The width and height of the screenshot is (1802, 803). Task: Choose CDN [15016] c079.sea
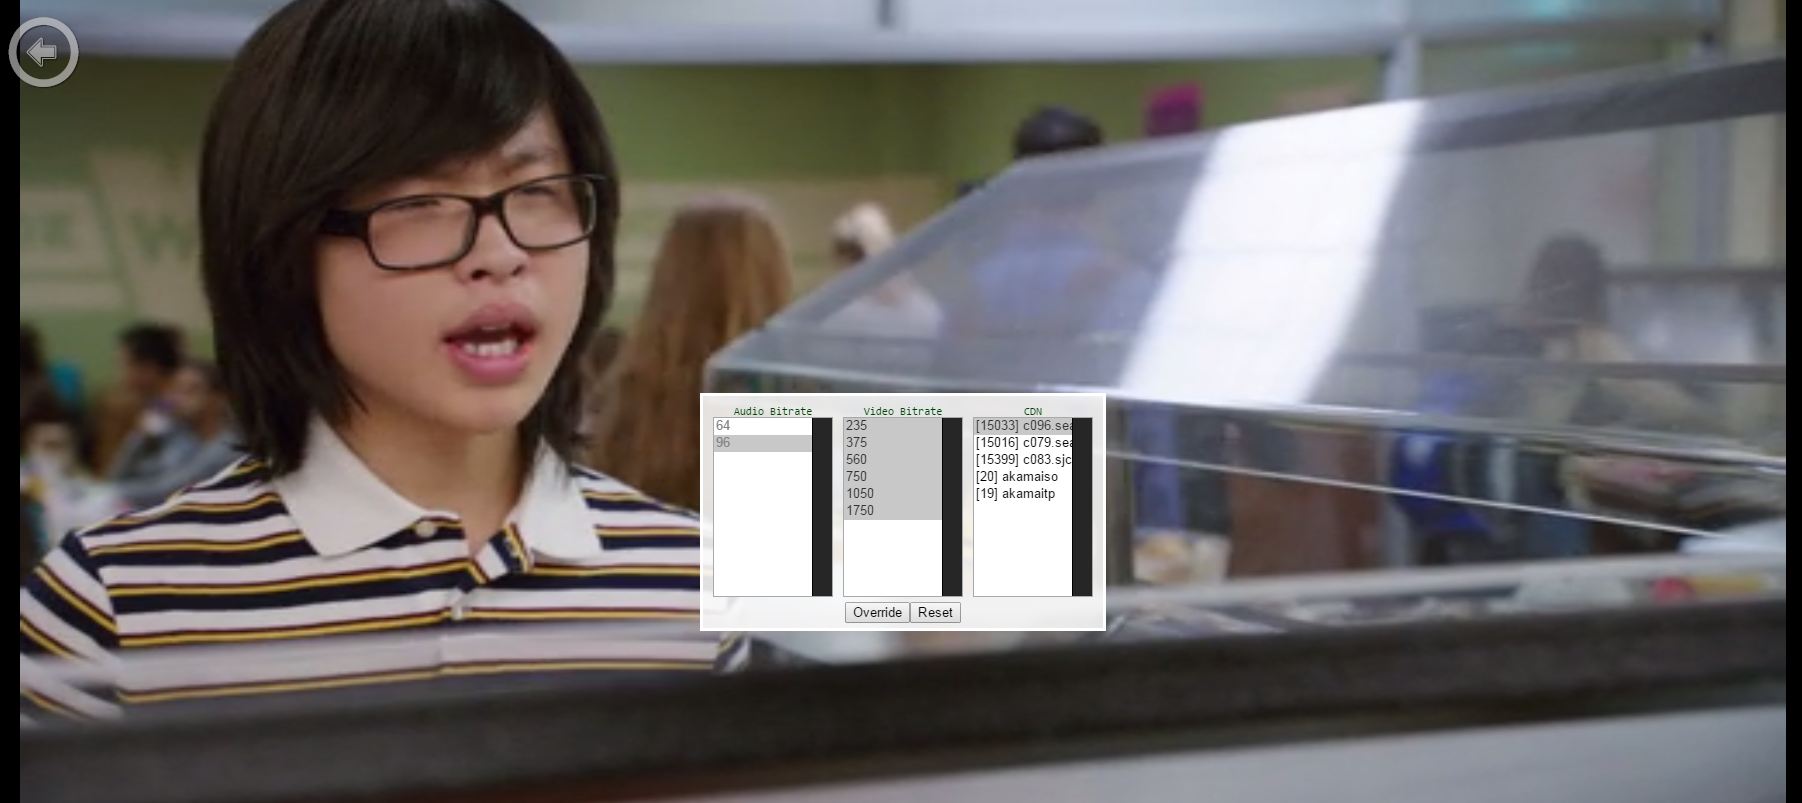tap(1023, 443)
